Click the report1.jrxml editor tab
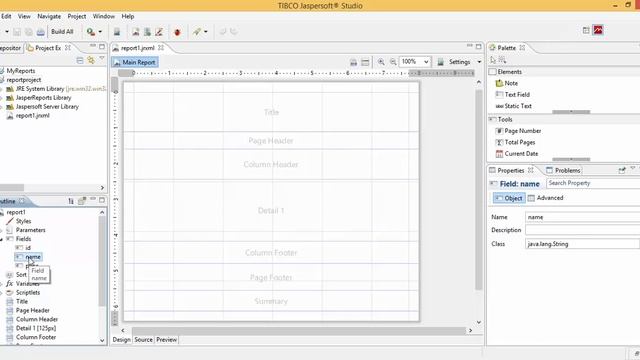This screenshot has width=640, height=360. (138, 48)
